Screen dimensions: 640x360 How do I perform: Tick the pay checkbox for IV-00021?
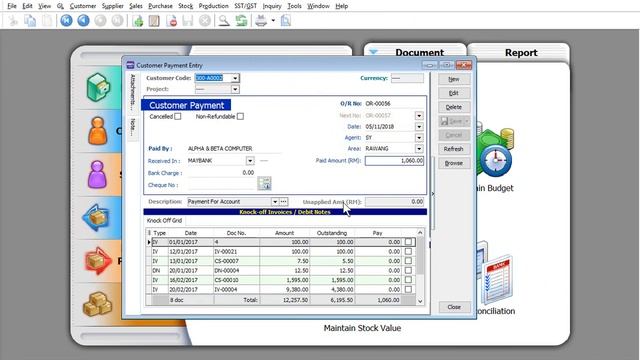[x=408, y=251]
